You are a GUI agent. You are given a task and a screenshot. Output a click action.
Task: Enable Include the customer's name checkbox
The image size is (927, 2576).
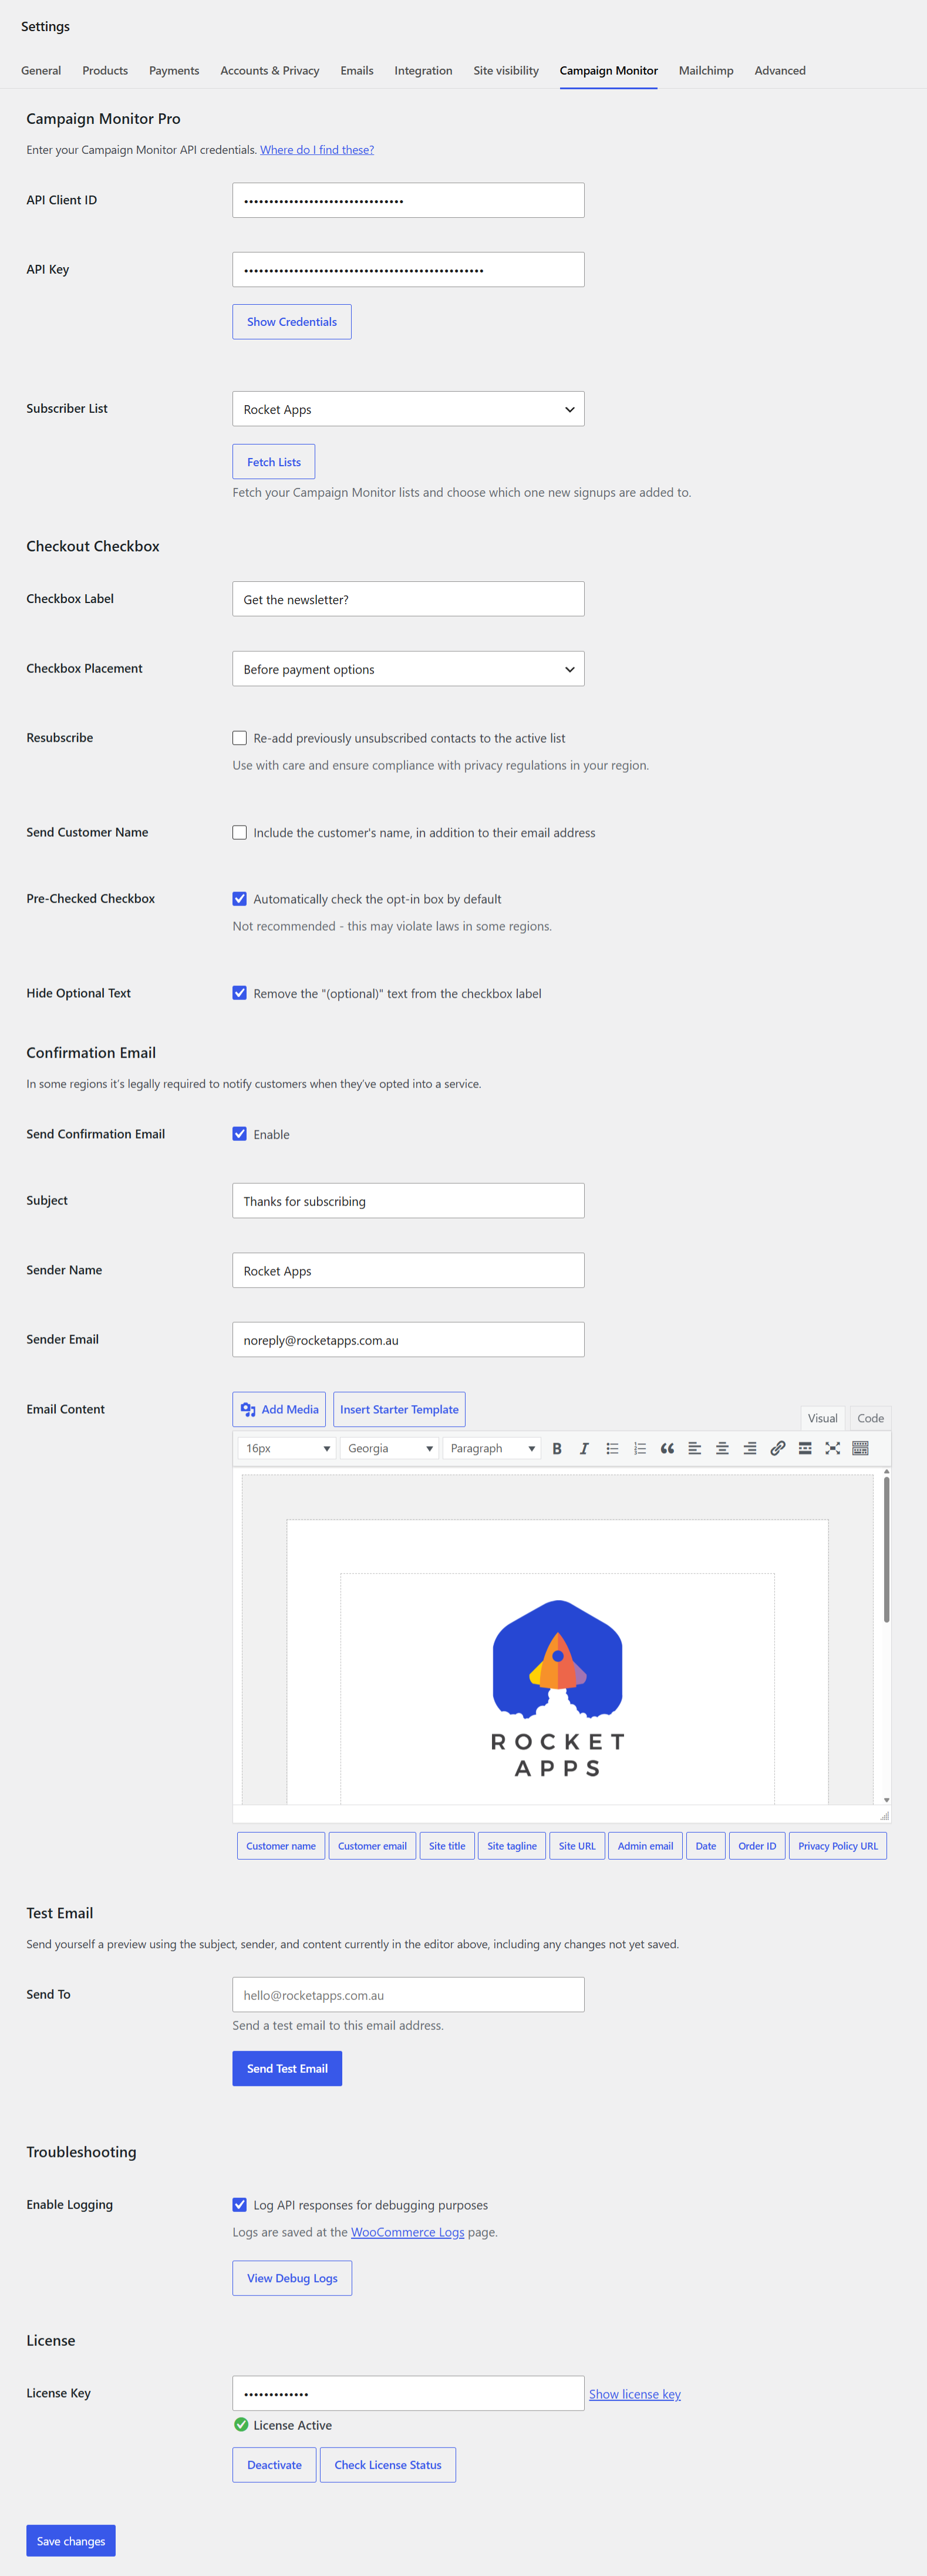[x=240, y=832]
